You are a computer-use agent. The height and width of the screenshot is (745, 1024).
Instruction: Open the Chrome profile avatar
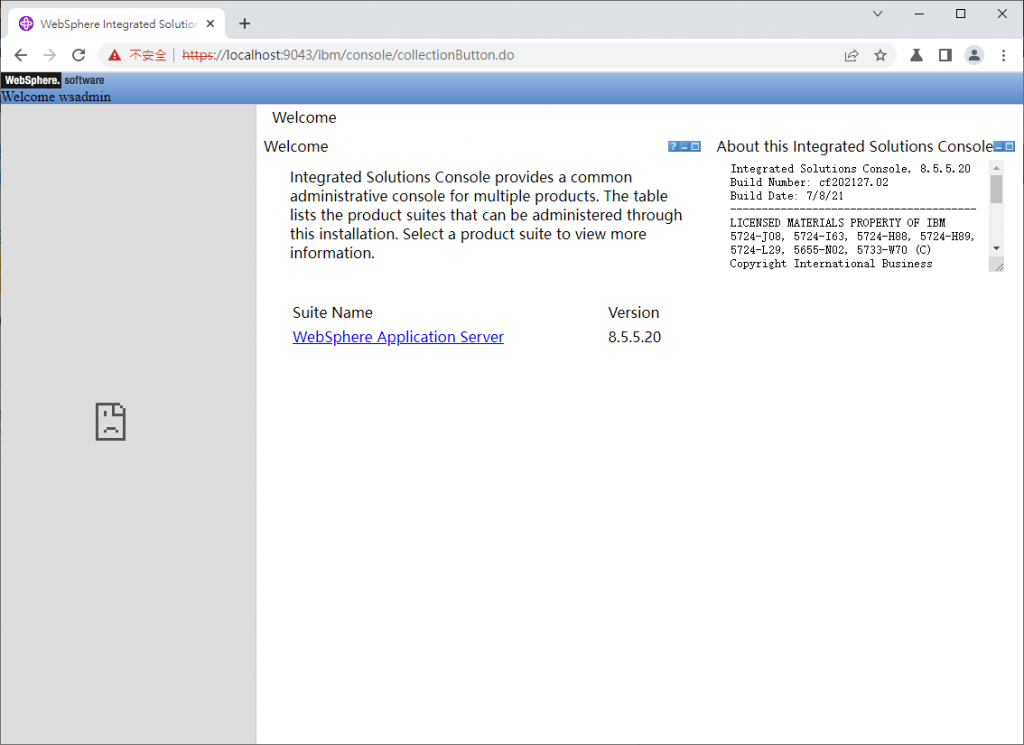[974, 55]
